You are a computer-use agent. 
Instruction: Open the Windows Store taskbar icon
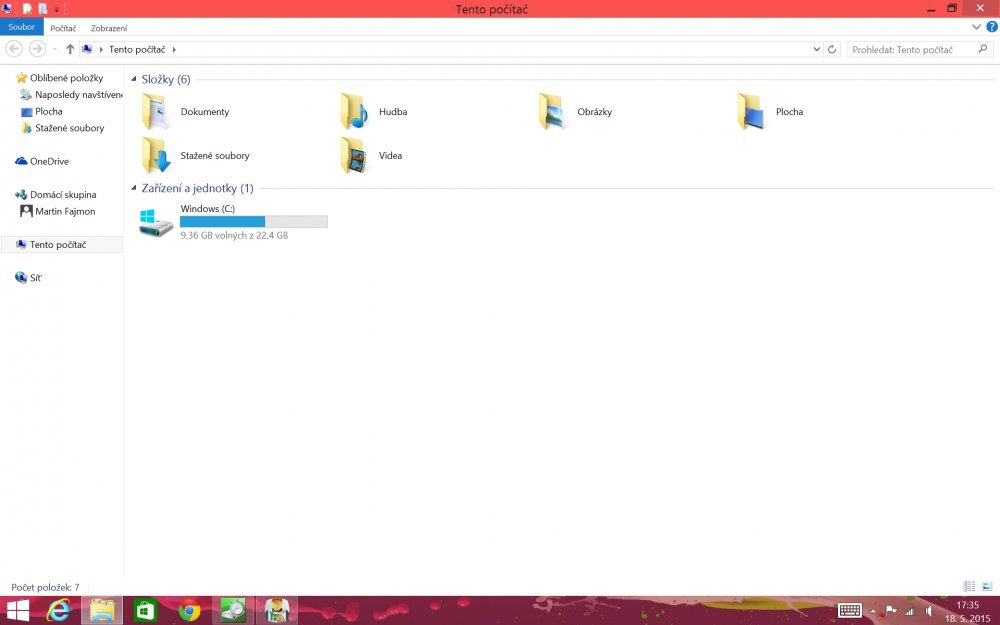pyautogui.click(x=144, y=610)
